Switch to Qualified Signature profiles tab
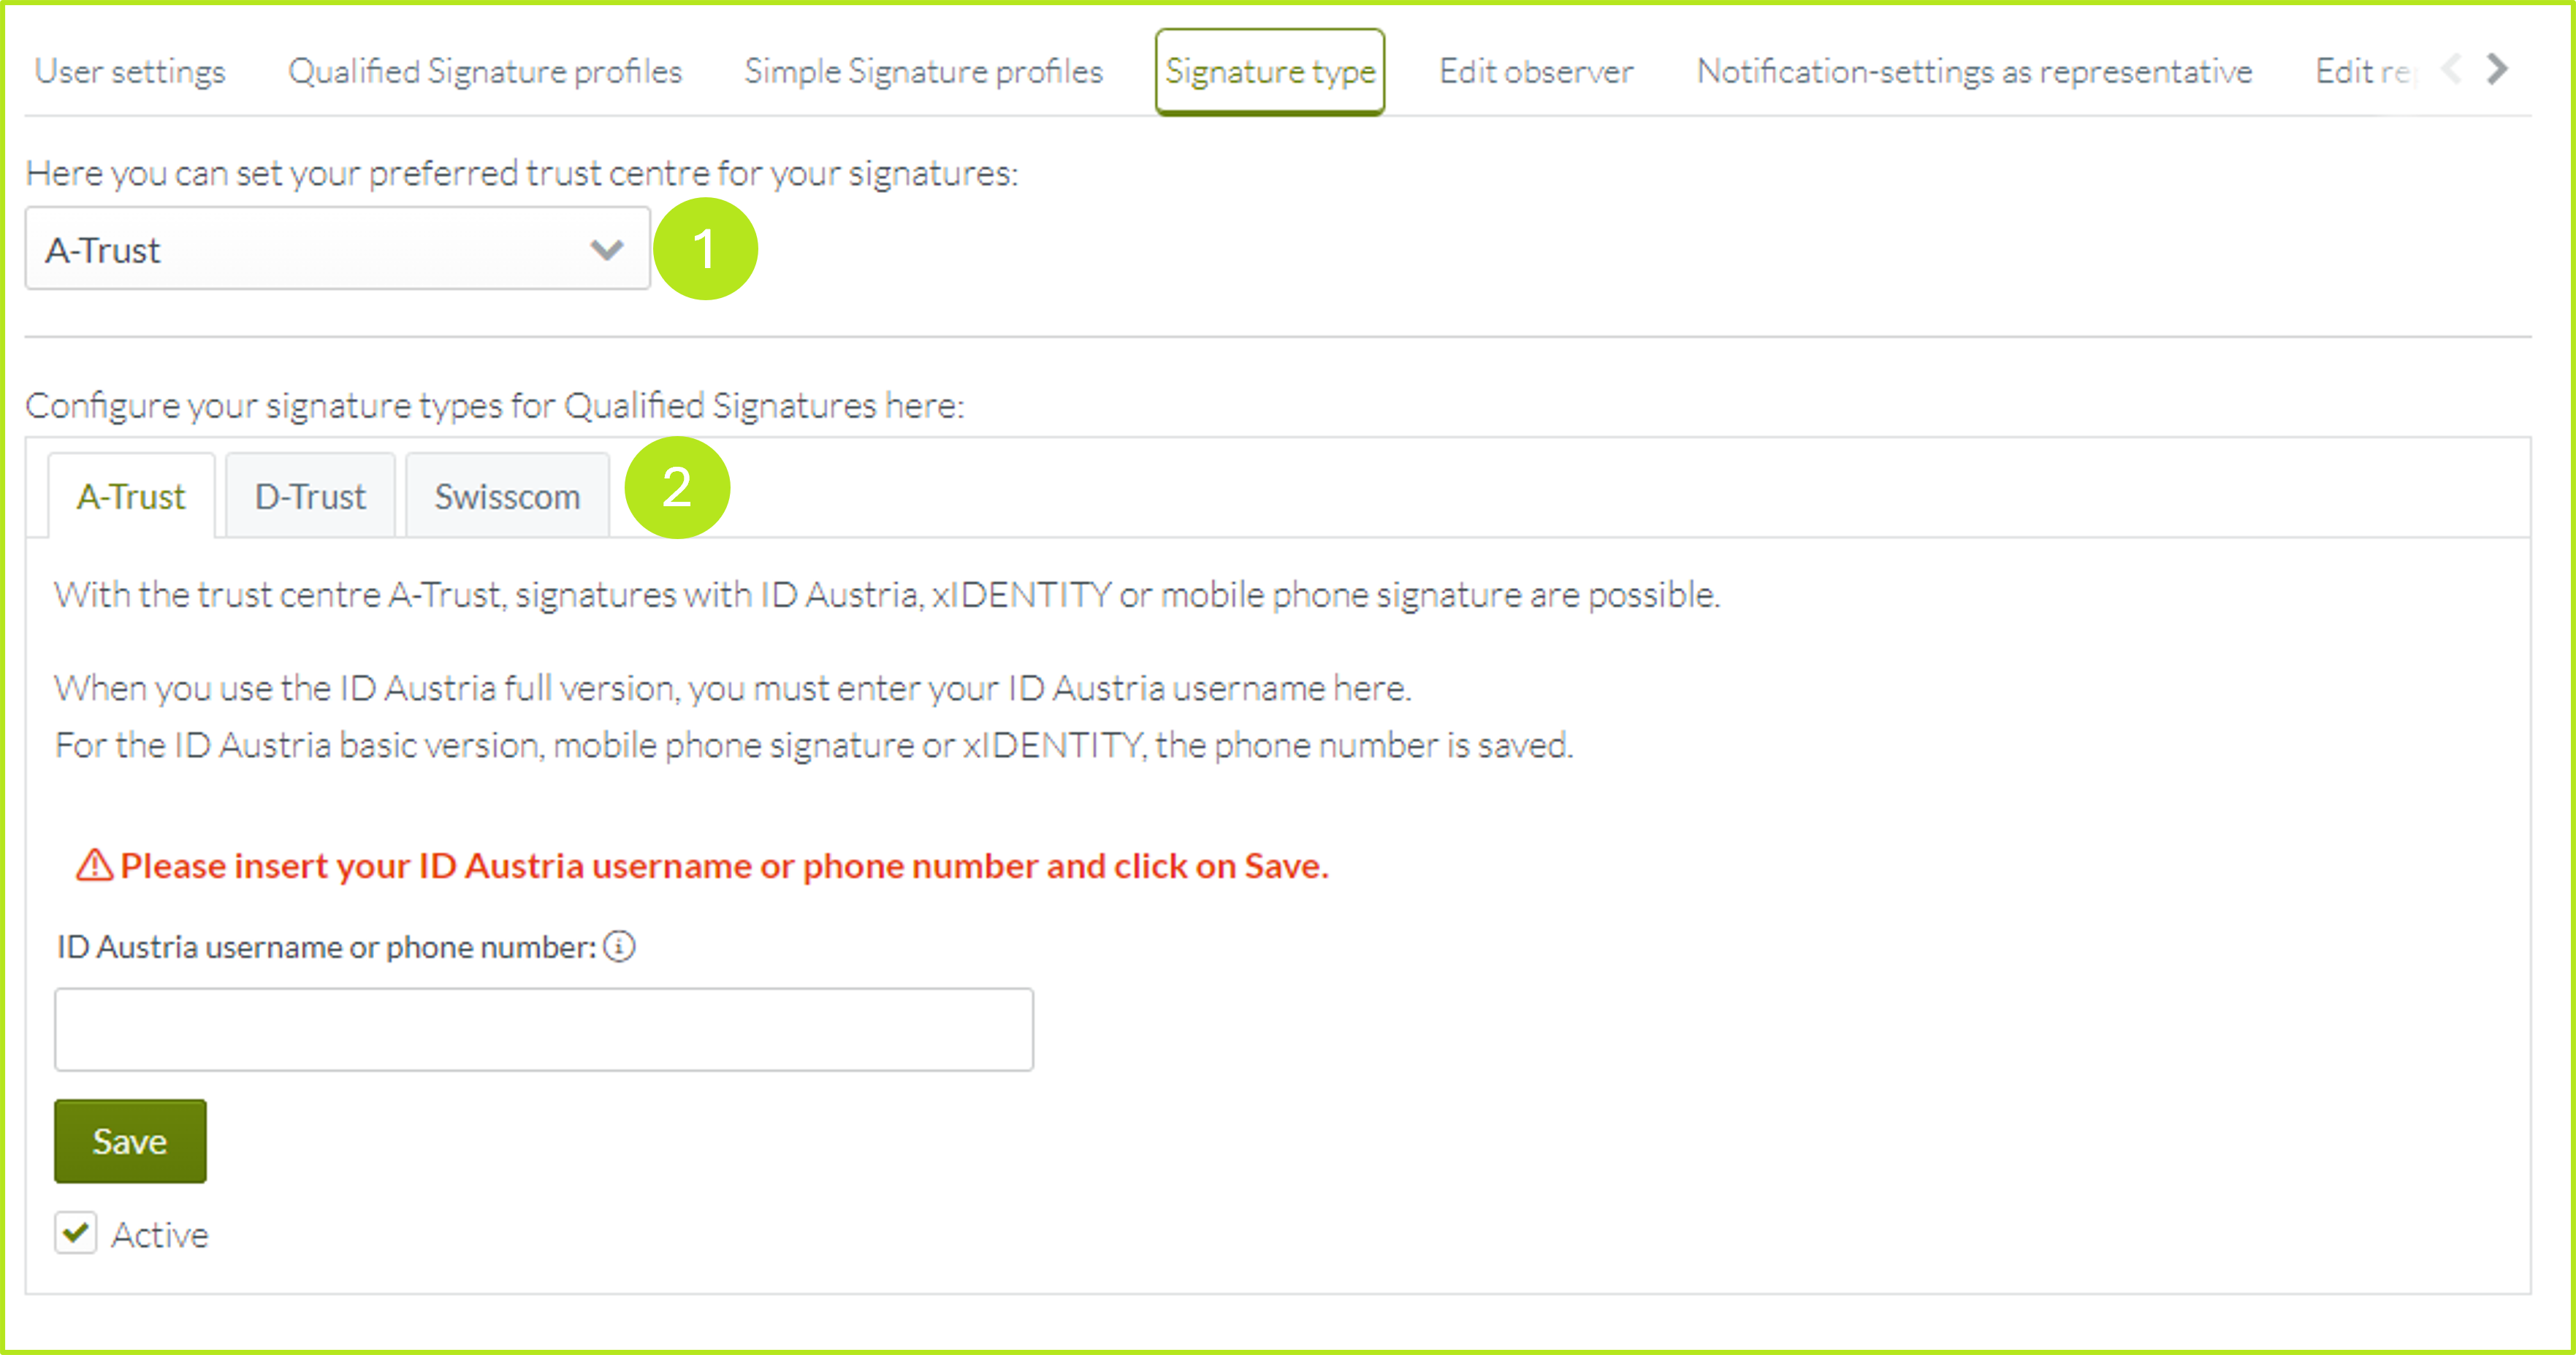Viewport: 2576px width, 1355px height. [485, 71]
